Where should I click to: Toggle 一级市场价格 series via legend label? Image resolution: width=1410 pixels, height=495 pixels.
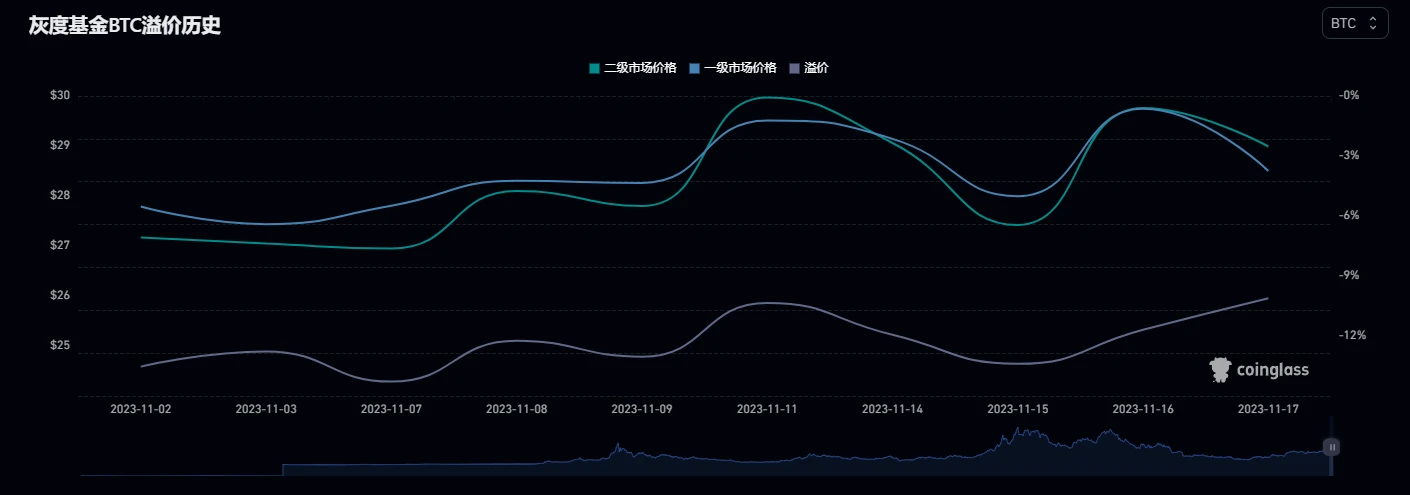(x=740, y=68)
